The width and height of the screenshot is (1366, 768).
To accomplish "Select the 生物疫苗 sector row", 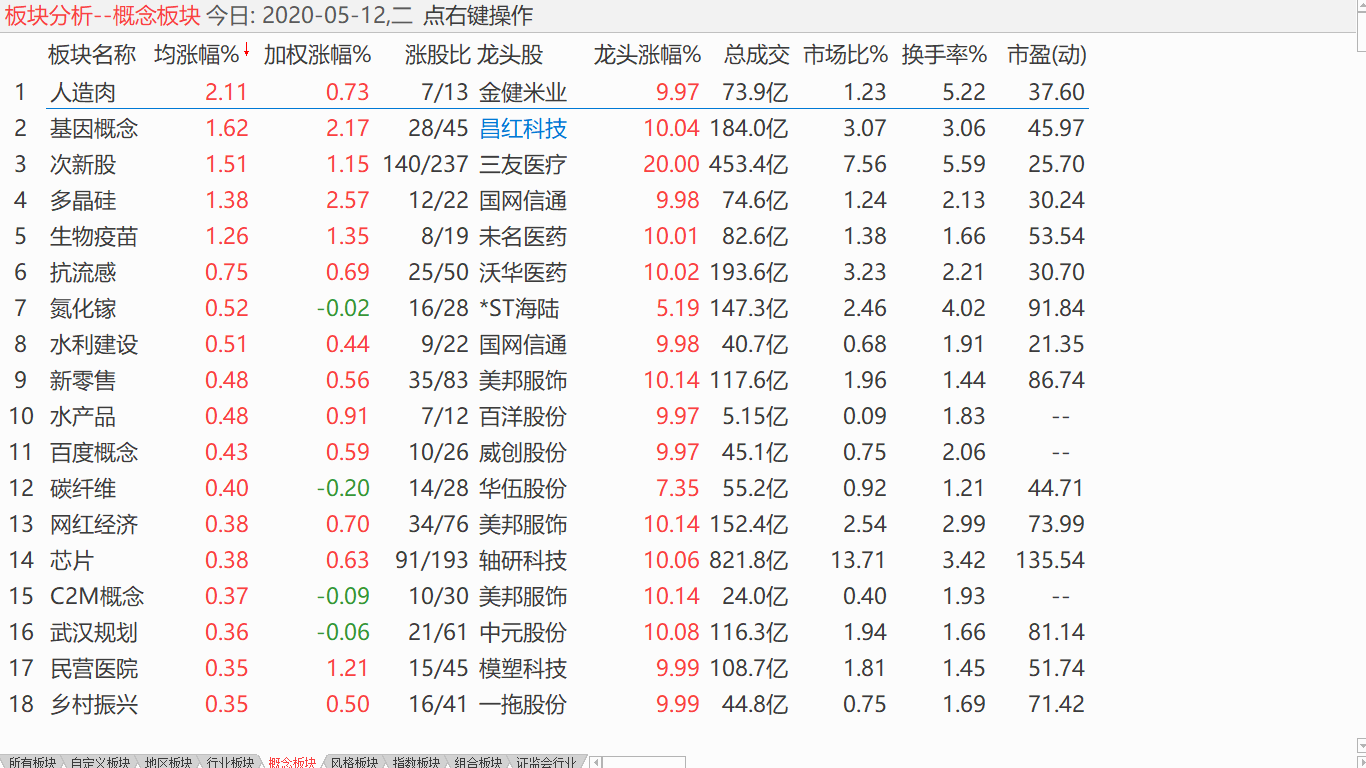I will [x=546, y=236].
